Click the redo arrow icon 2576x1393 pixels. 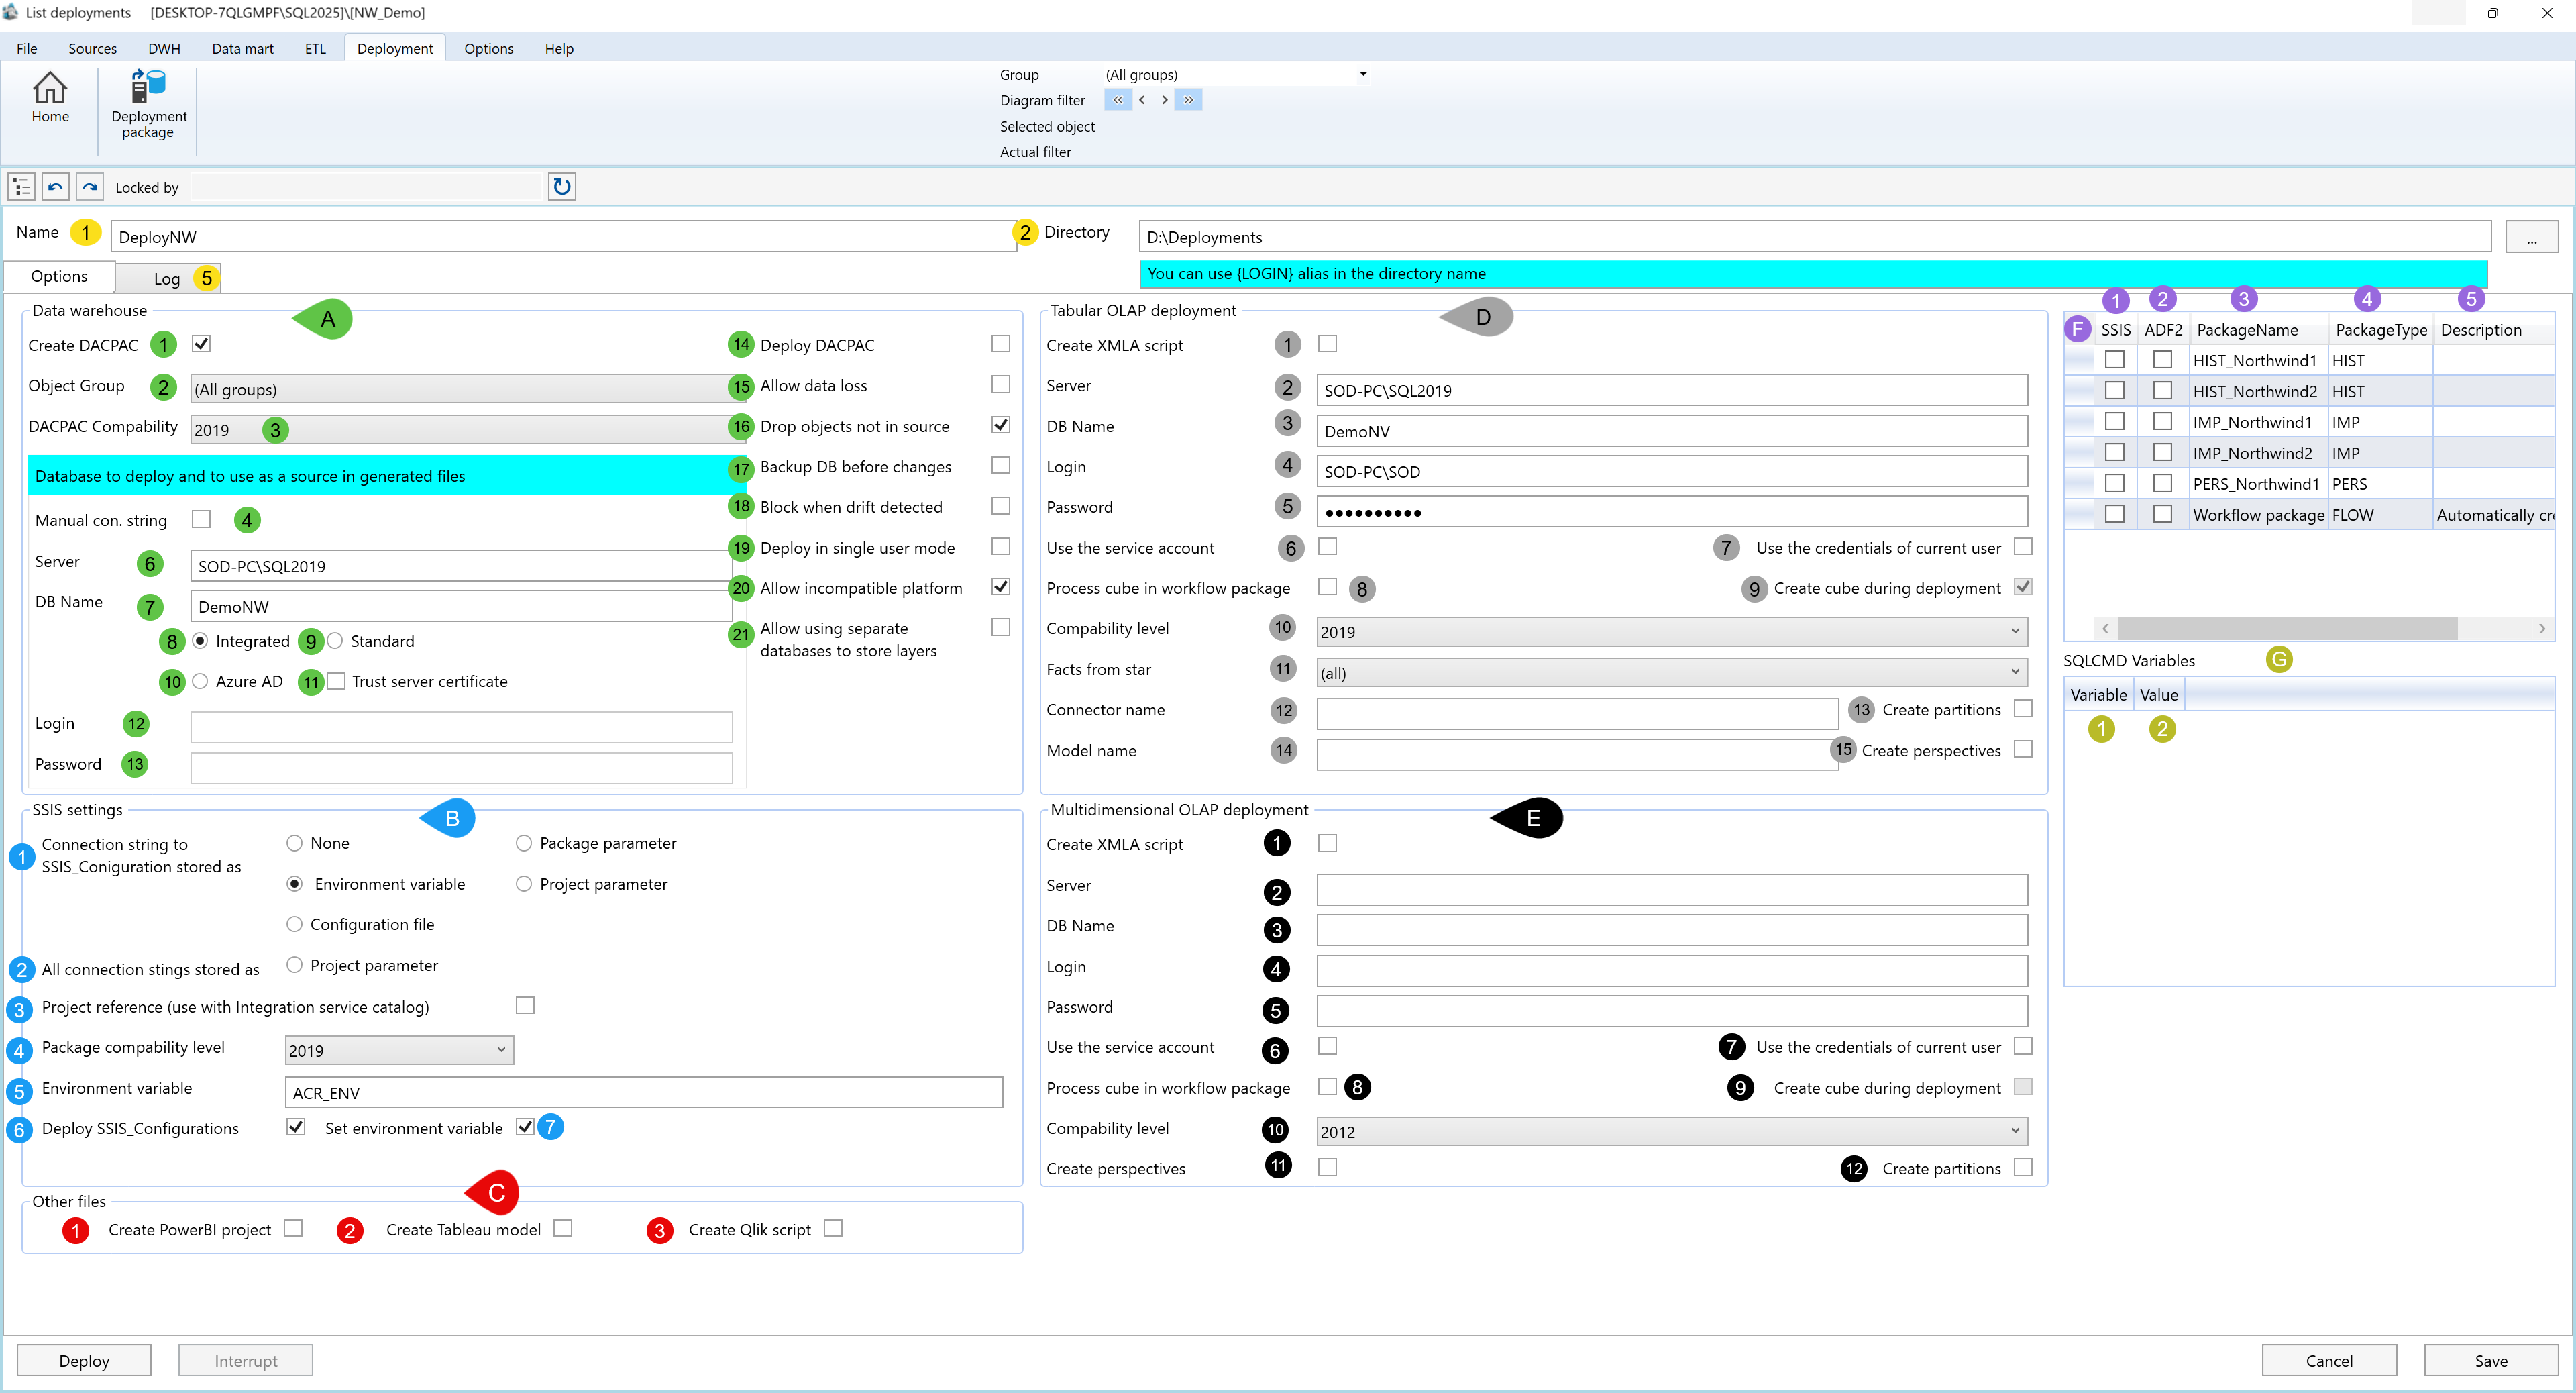tap(90, 187)
